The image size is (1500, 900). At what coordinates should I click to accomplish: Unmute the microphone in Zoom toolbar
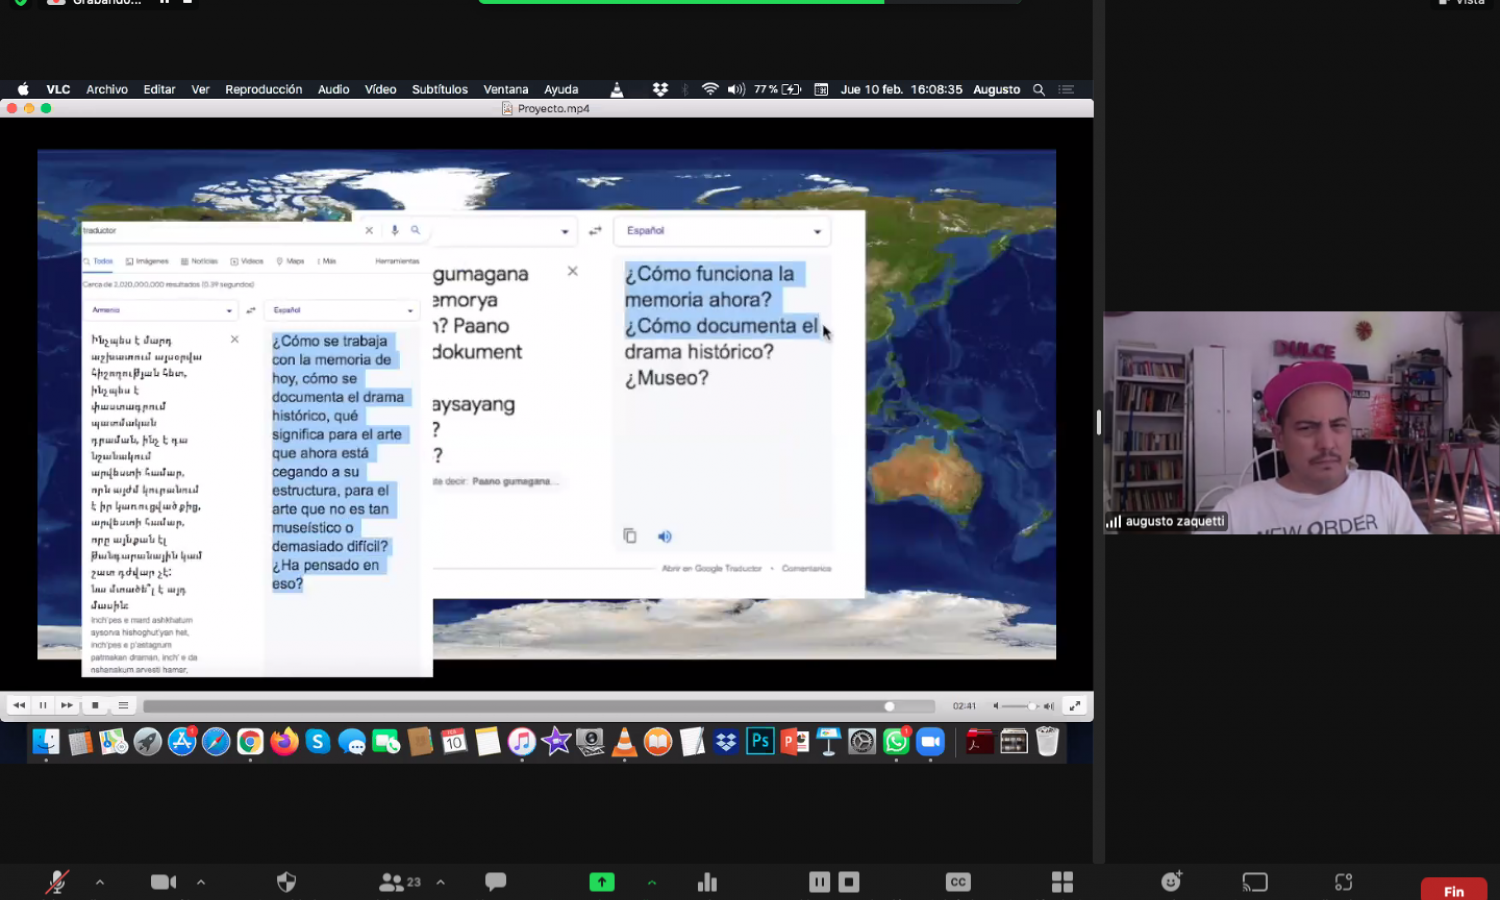[x=57, y=881]
